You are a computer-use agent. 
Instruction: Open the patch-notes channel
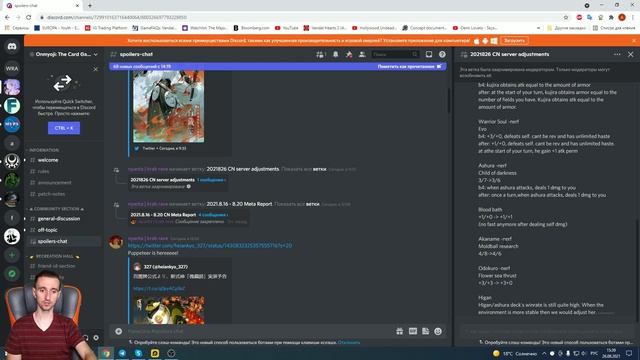click(x=51, y=194)
